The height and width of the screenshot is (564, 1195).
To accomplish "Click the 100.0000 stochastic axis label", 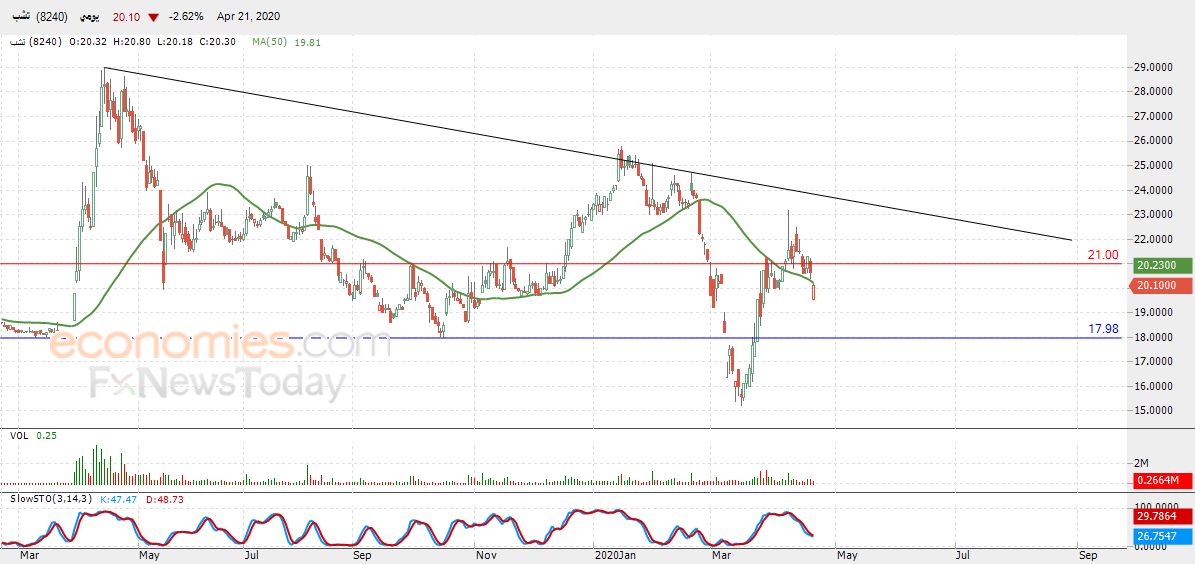I will coord(1156,507).
